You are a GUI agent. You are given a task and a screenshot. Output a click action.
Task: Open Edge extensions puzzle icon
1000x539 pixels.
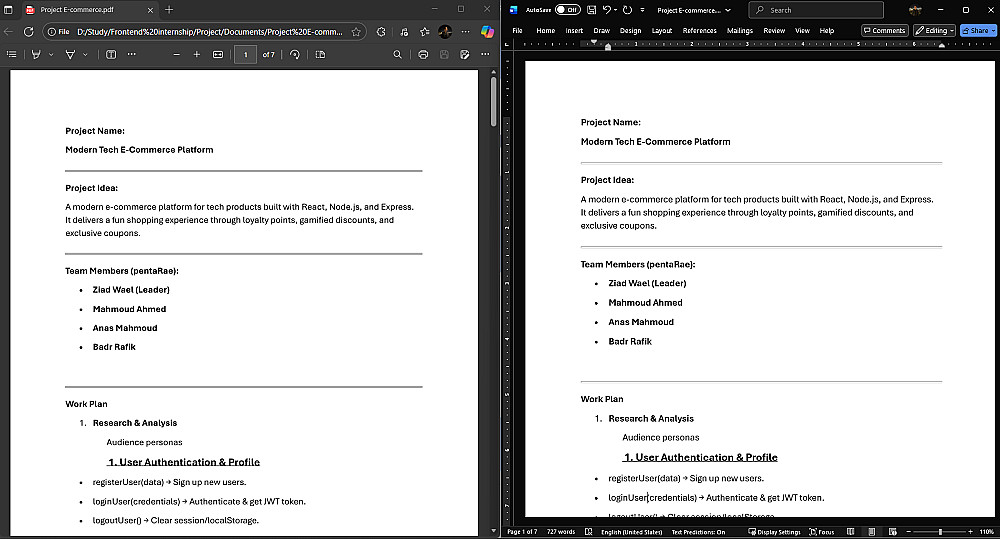click(381, 31)
